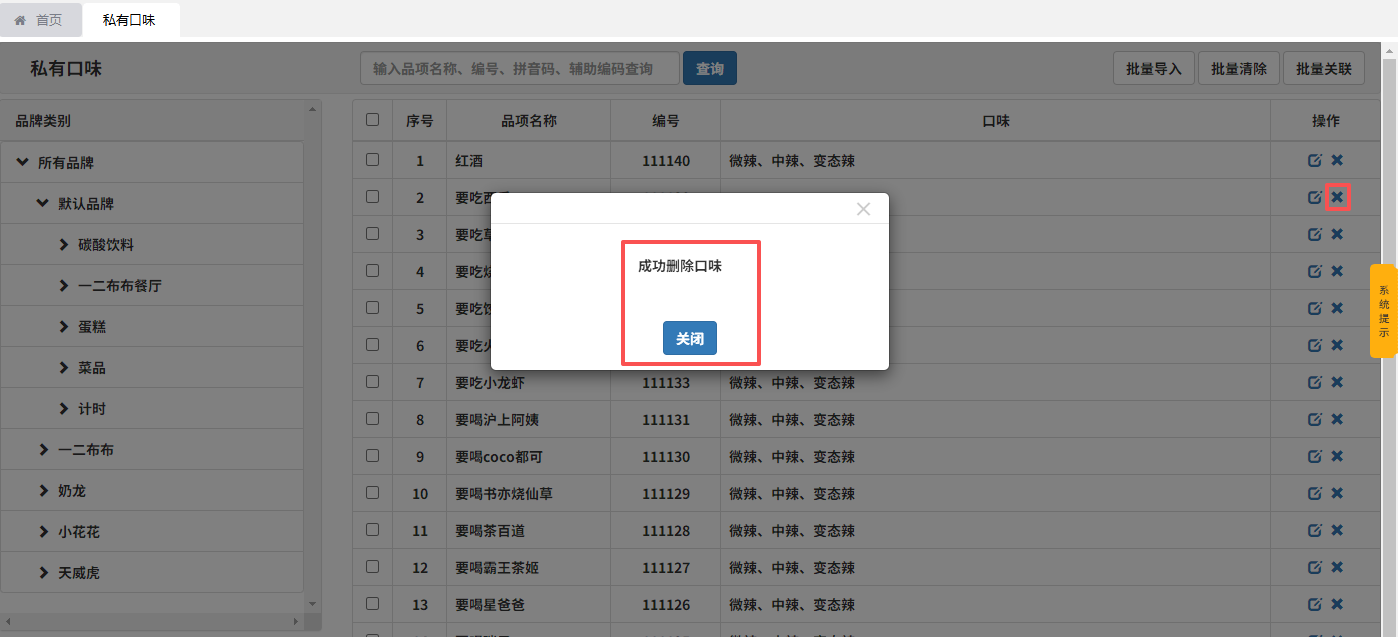Edit flavors for 要喝书亦烧仙草
Viewport: 1398px width, 637px height.
click(1315, 493)
